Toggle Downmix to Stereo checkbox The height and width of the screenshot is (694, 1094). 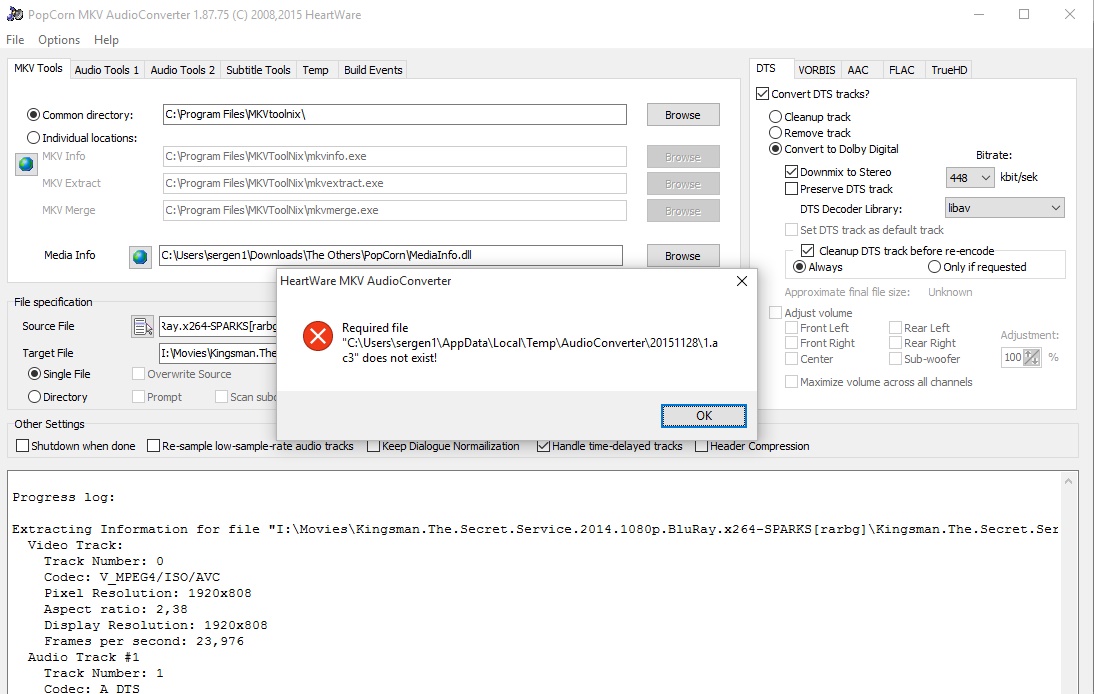(791, 172)
